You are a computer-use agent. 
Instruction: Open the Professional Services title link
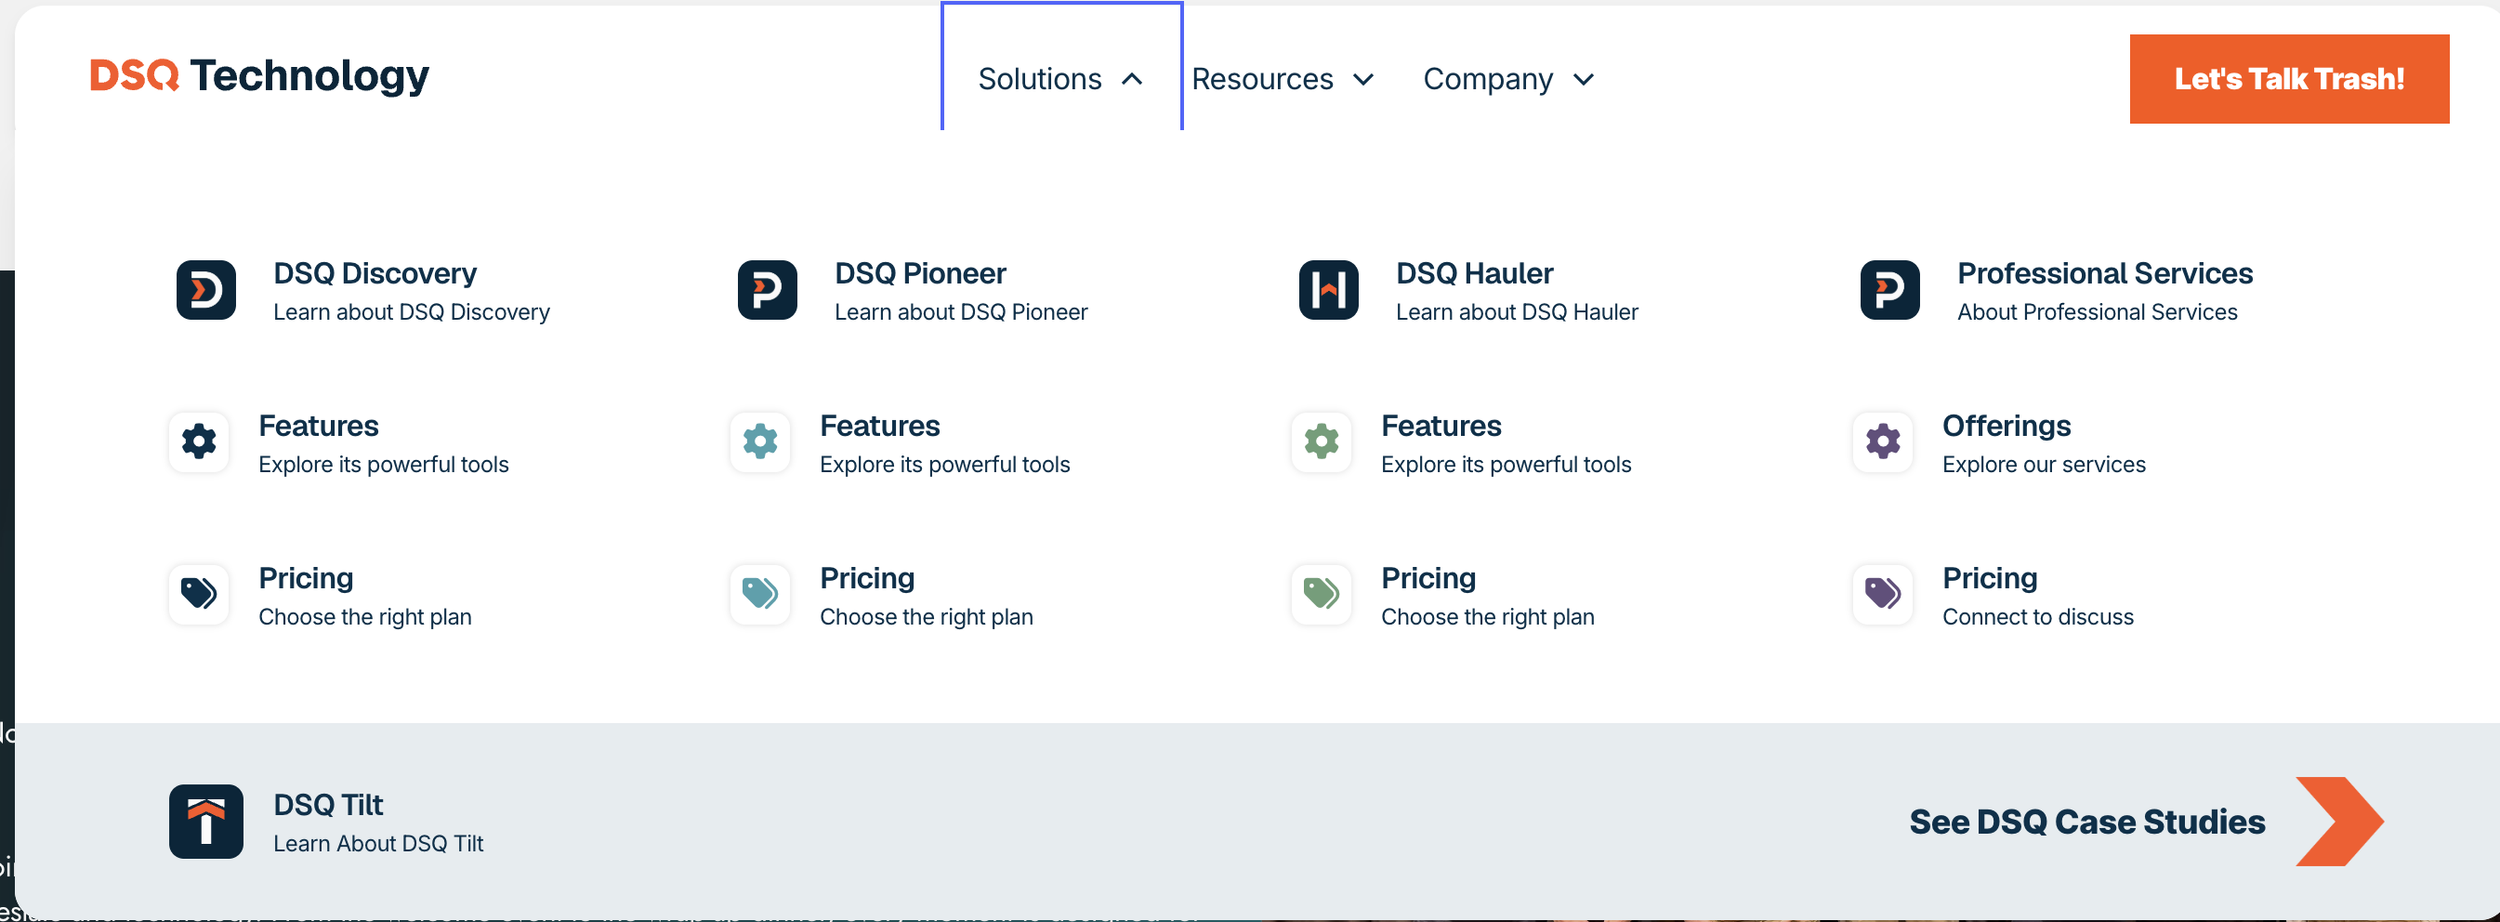[x=2105, y=273]
